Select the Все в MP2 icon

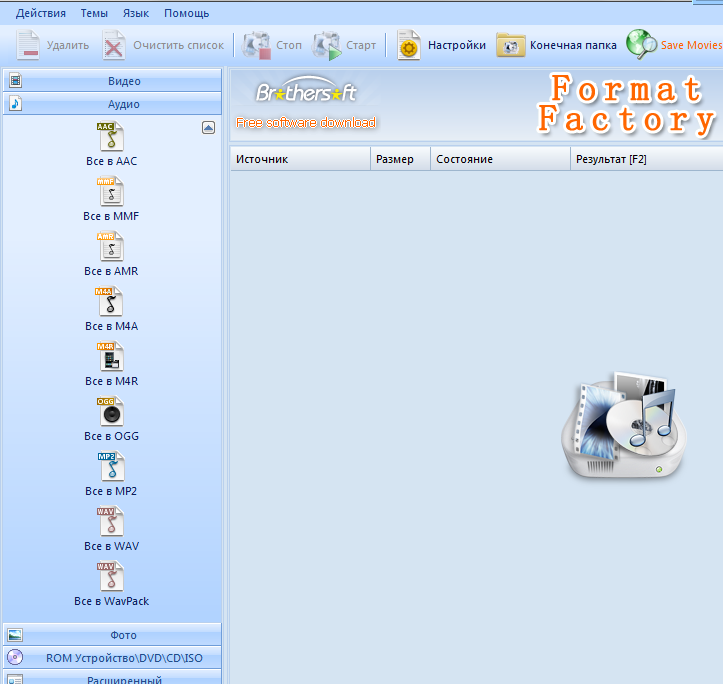coord(111,466)
